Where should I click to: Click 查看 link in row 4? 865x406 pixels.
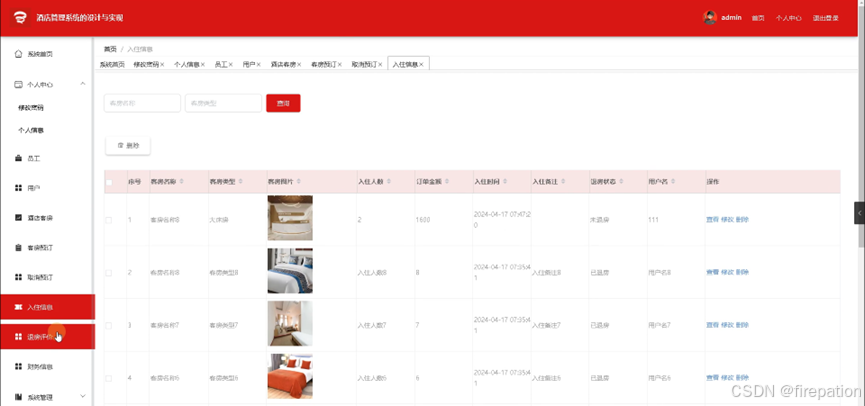coord(712,378)
